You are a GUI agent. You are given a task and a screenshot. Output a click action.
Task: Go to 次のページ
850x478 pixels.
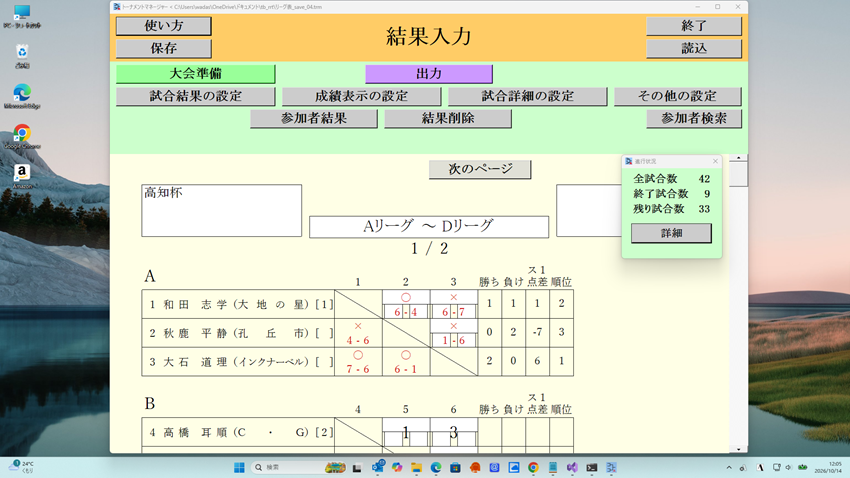tap(480, 169)
